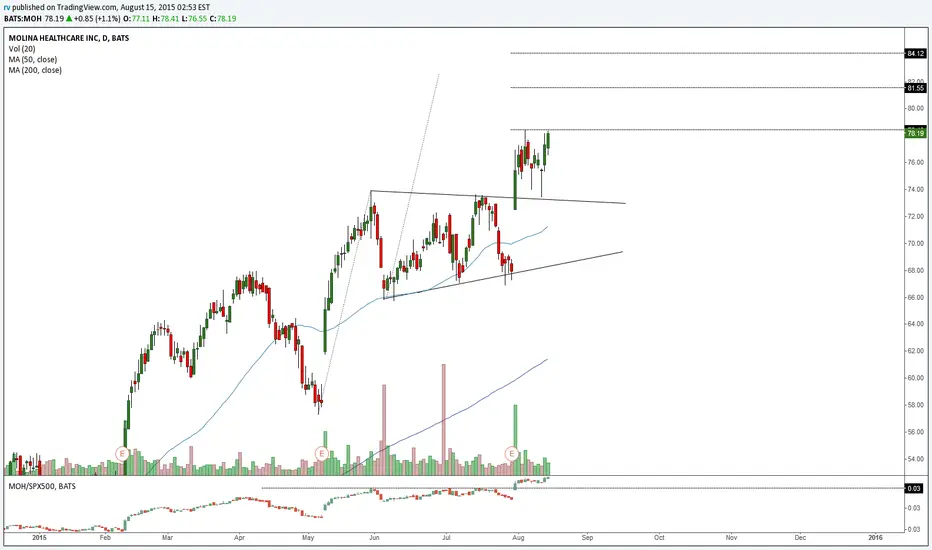
Task: Click the 80.00 price axis label
Action: (915, 108)
